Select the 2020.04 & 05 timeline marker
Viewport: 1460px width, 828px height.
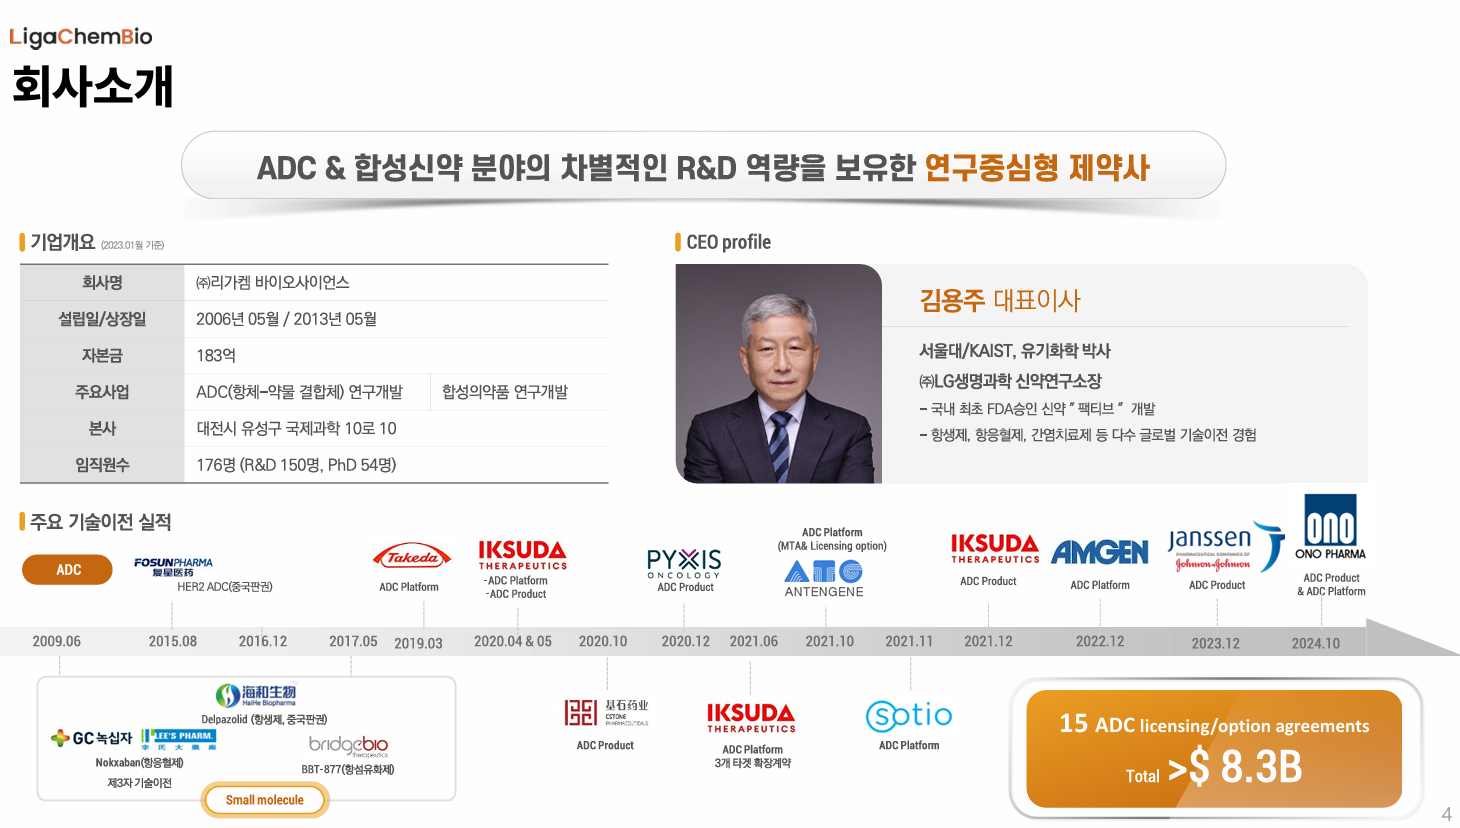[x=513, y=641]
